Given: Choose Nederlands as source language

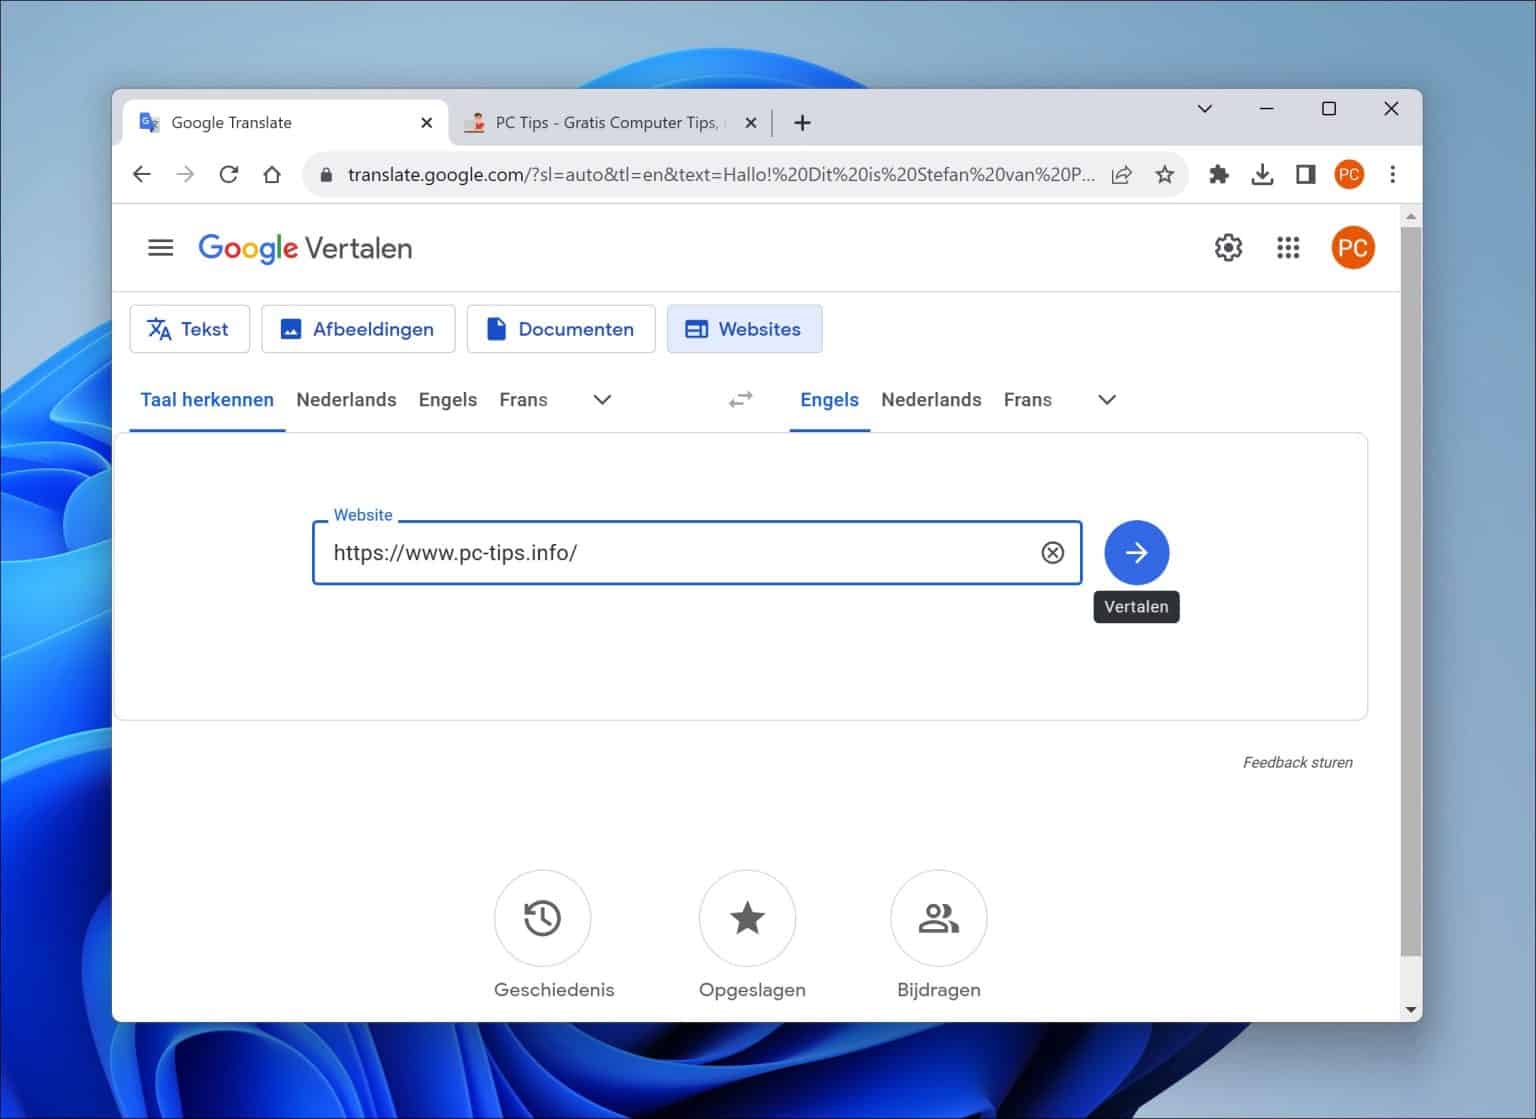Looking at the screenshot, I should [x=346, y=400].
